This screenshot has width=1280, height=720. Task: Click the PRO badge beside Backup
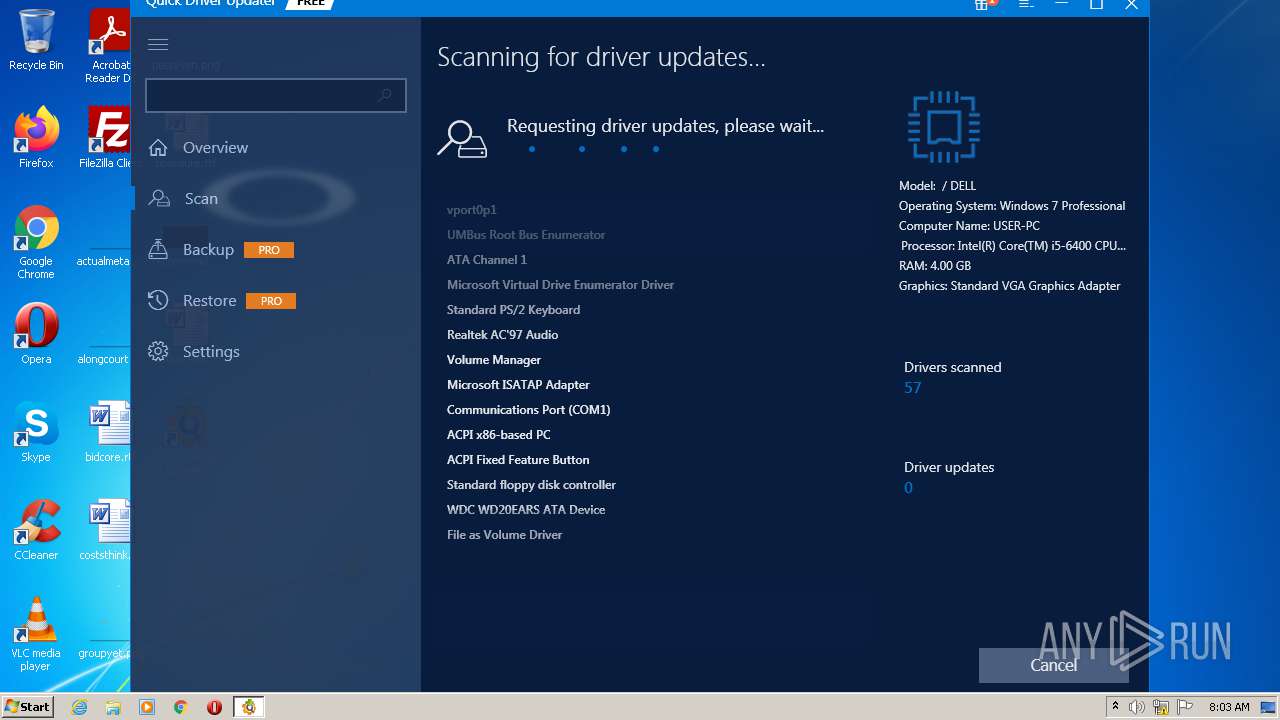click(x=269, y=250)
